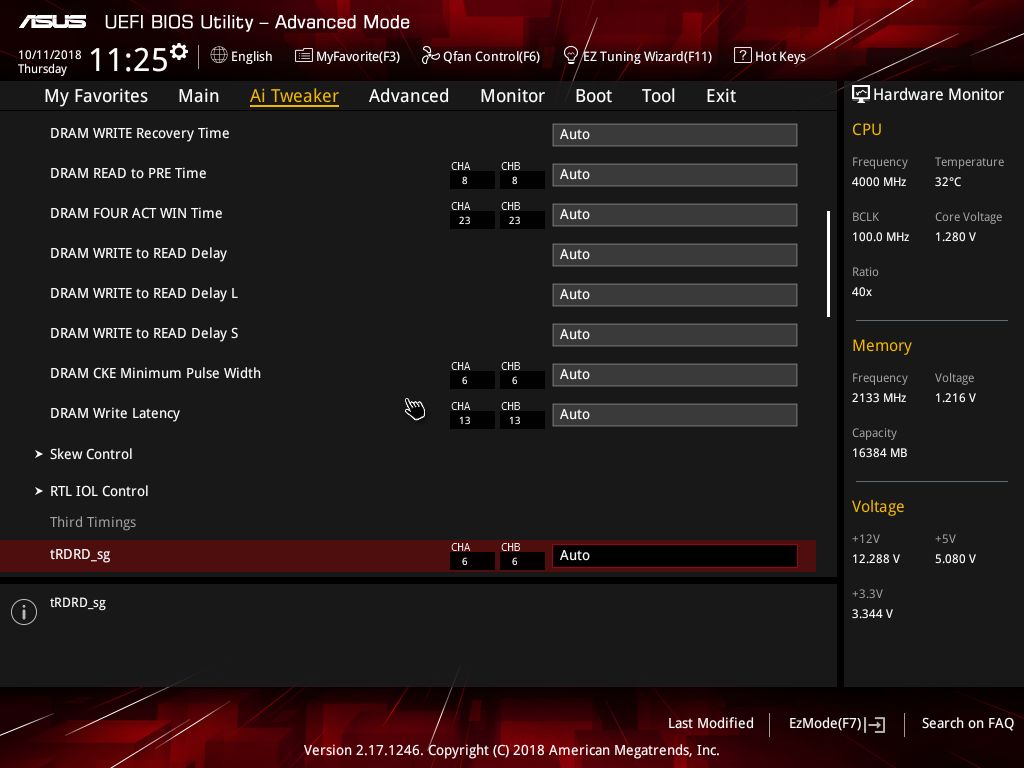
Task: Open the Monitor tab
Action: 512,96
